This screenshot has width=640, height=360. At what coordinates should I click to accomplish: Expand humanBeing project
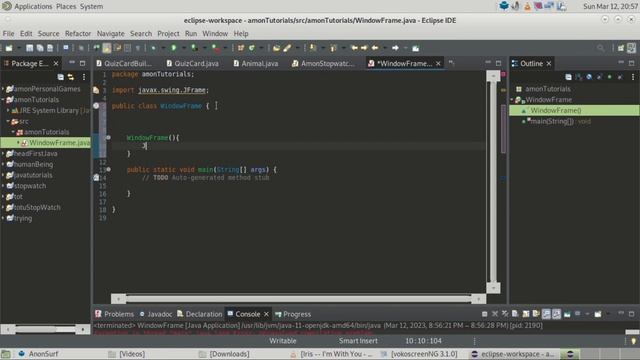pyautogui.click(x=3, y=164)
